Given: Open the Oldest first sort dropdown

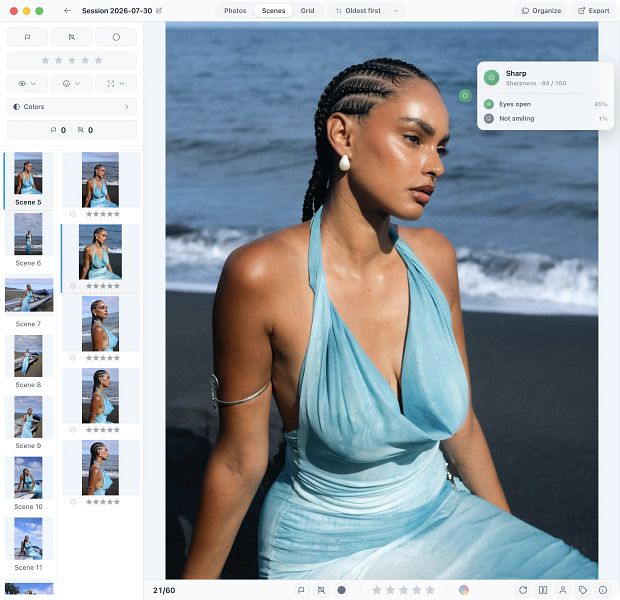Looking at the screenshot, I should tap(367, 11).
